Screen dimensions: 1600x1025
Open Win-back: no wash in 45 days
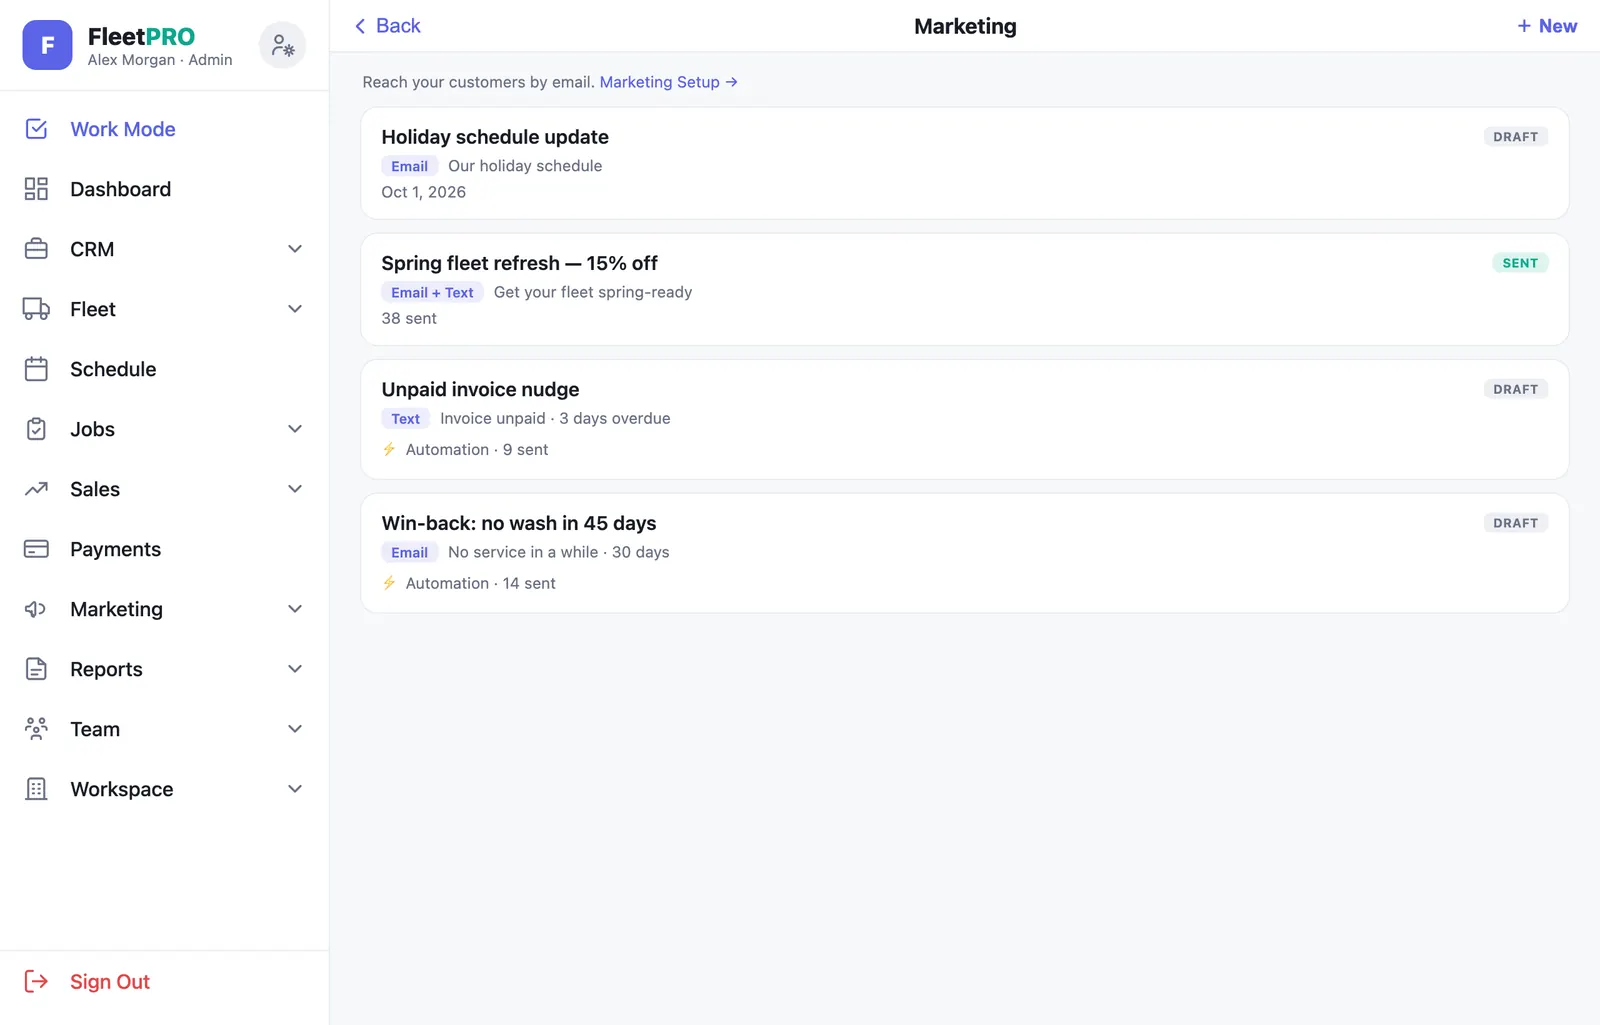point(964,553)
